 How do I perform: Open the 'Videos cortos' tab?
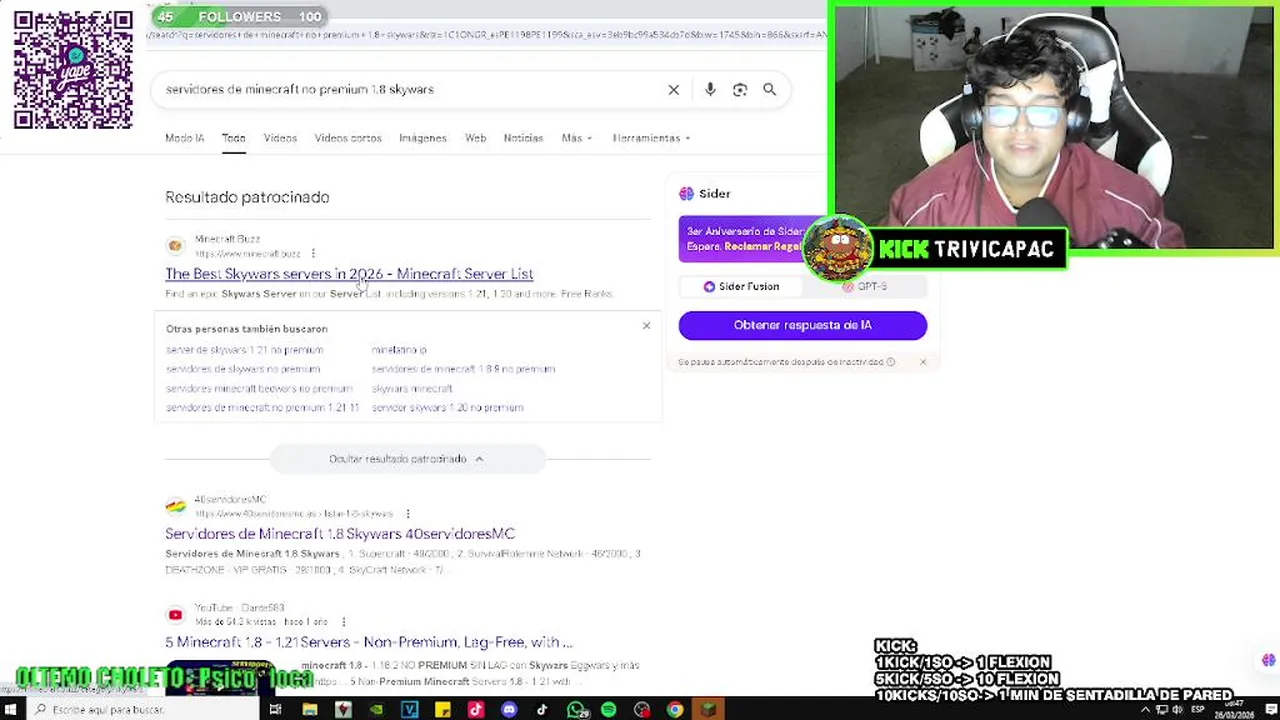pos(348,138)
